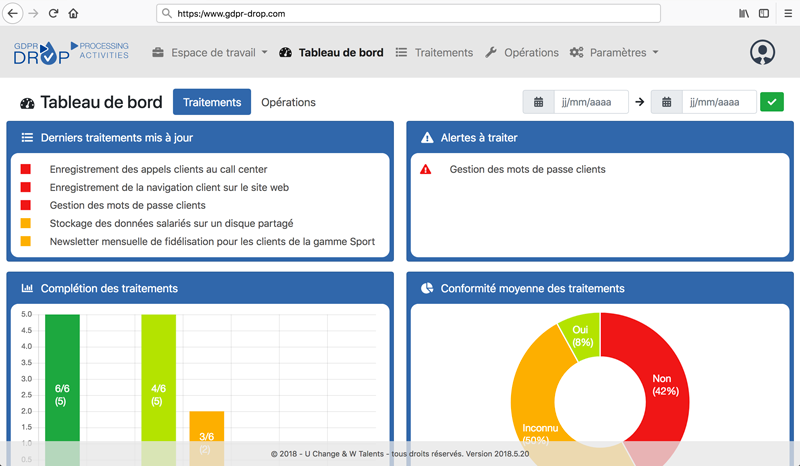Click red status square for mots de passe entry

click(x=26, y=205)
